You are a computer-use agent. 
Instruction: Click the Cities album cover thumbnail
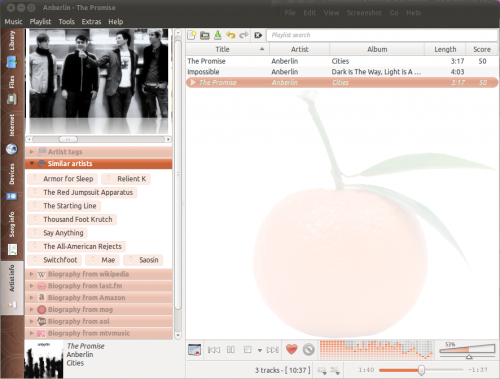[x=44, y=359]
